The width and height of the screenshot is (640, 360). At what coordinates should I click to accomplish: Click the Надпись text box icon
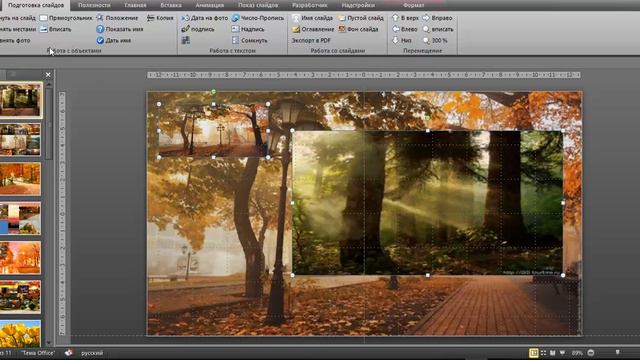pos(236,29)
